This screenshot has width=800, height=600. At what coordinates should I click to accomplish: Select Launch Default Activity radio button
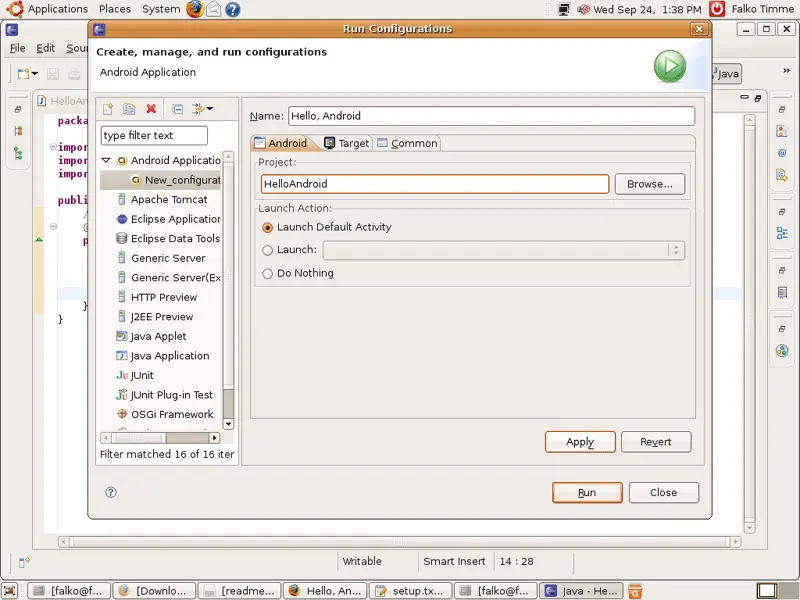coord(267,228)
